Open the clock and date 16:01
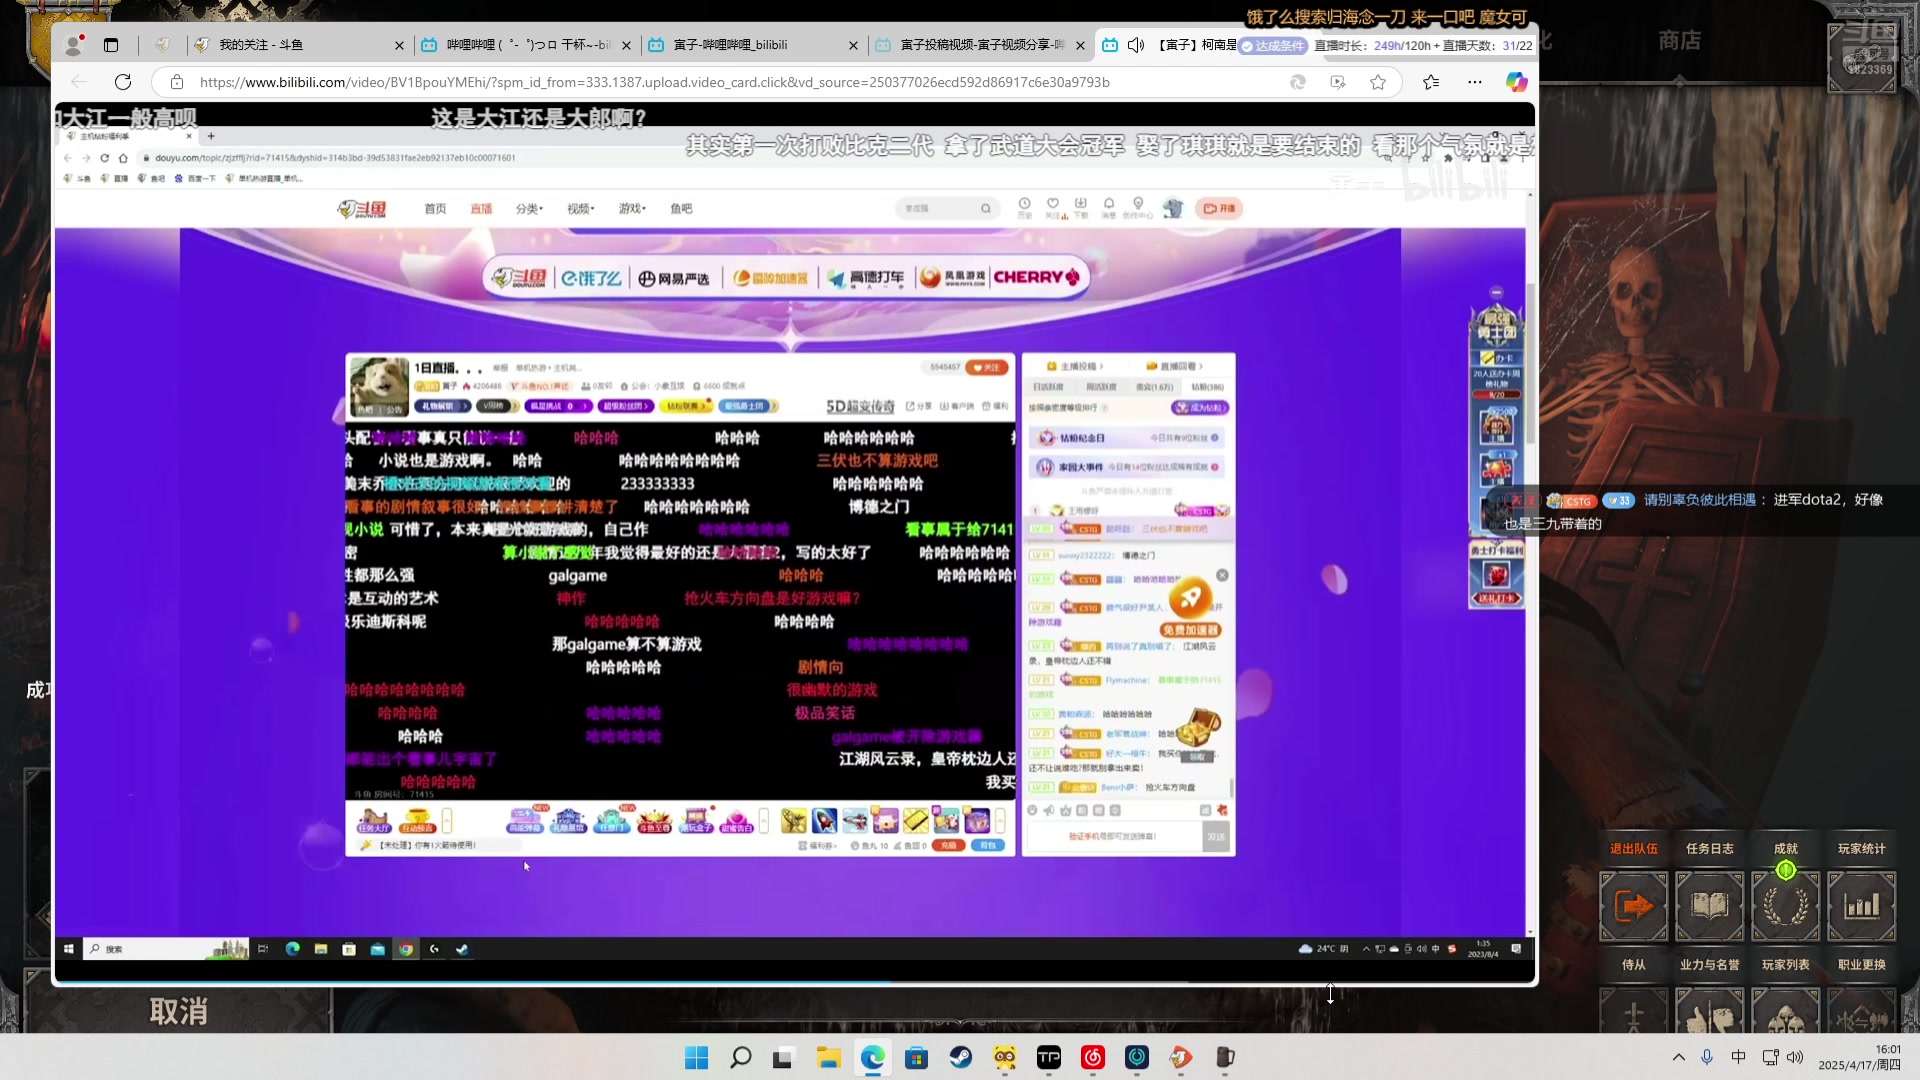The image size is (1920, 1080). tap(1860, 1057)
